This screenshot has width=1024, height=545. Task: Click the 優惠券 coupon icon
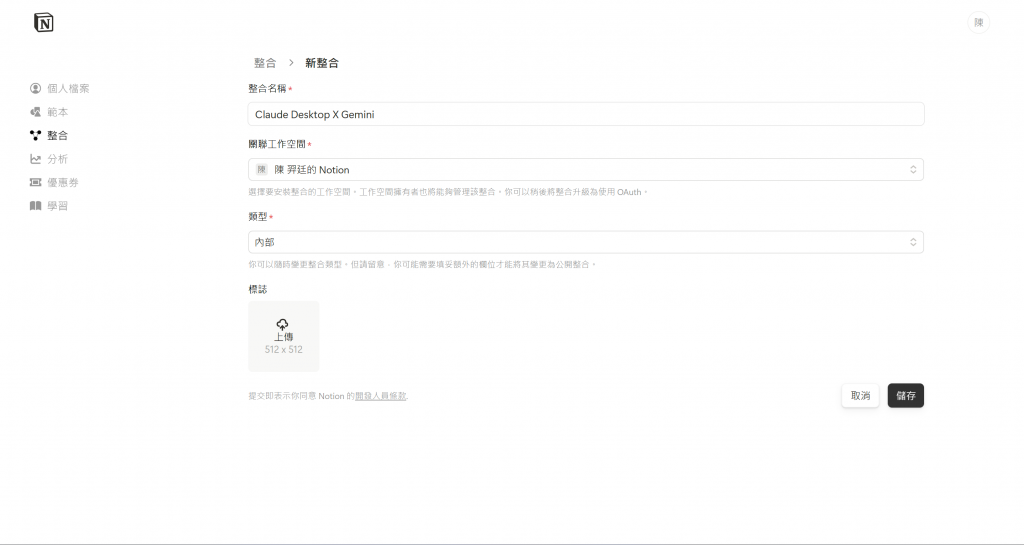[x=35, y=182]
